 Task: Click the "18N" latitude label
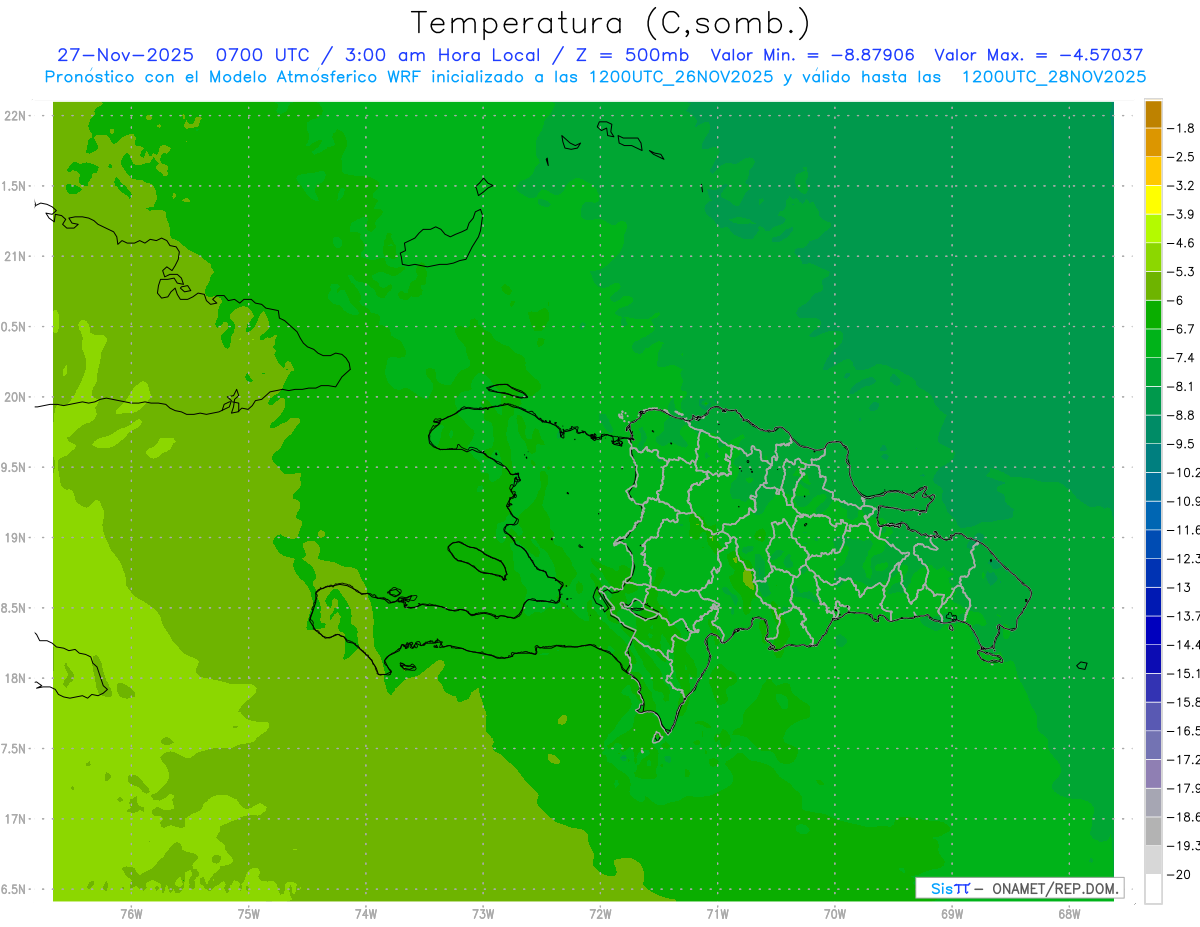(14, 678)
